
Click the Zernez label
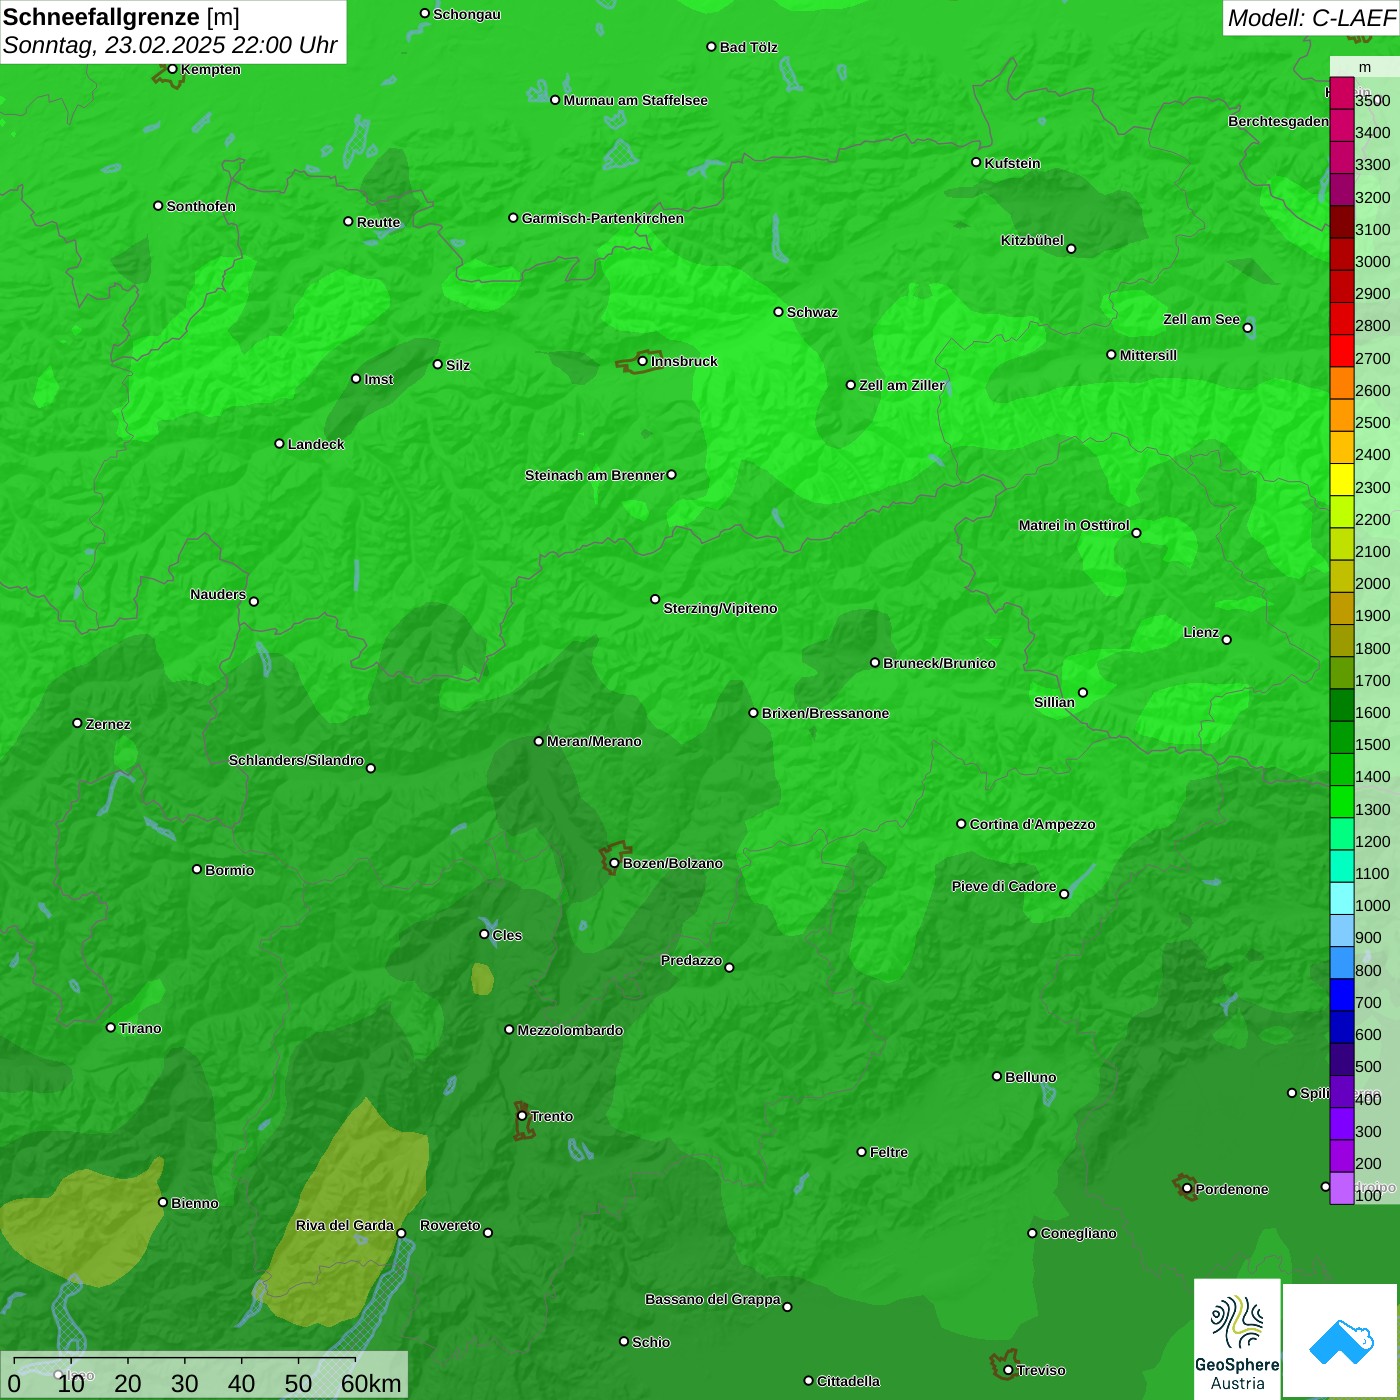[x=108, y=724]
